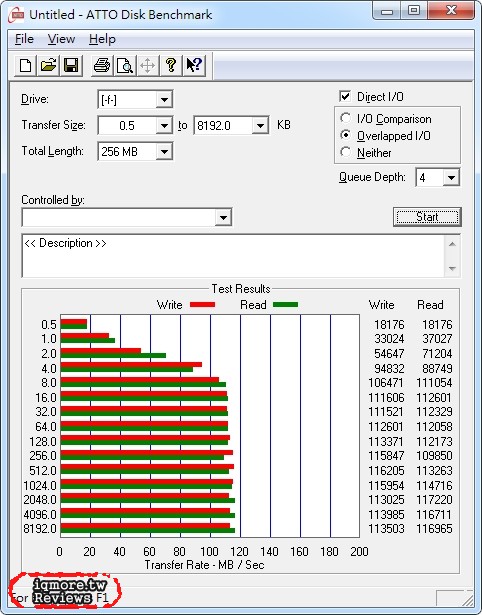This screenshot has height=615, width=482.
Task: Start the benchmark with the Start button
Action: (427, 217)
